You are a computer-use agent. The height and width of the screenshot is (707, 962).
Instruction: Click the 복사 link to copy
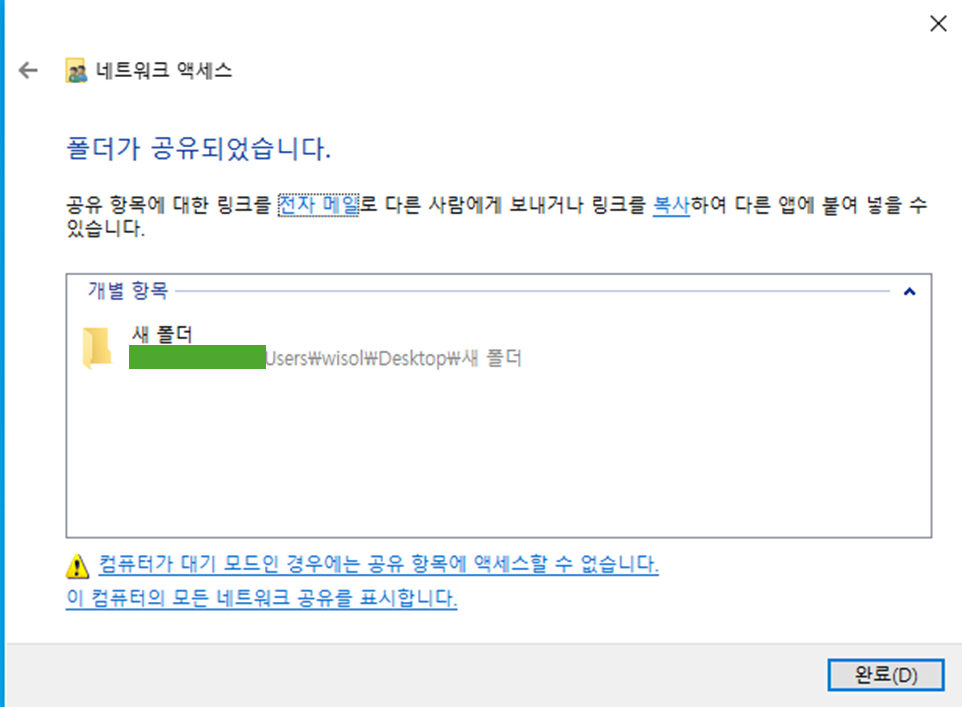coord(671,204)
